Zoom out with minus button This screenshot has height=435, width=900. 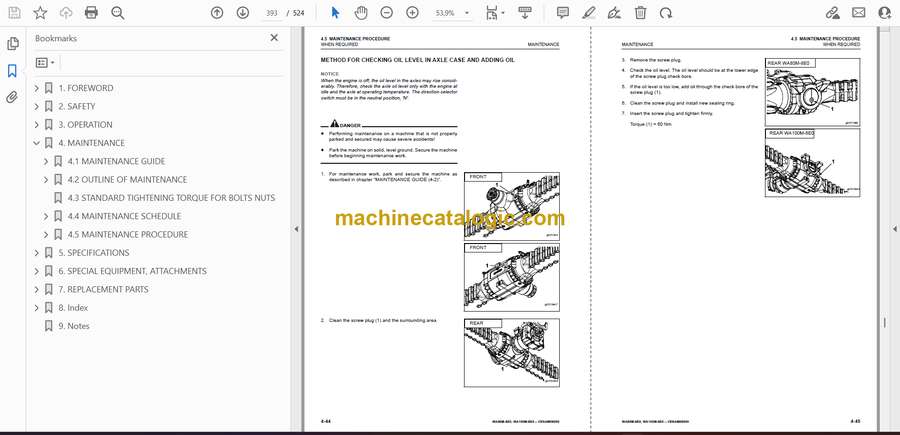pos(387,13)
